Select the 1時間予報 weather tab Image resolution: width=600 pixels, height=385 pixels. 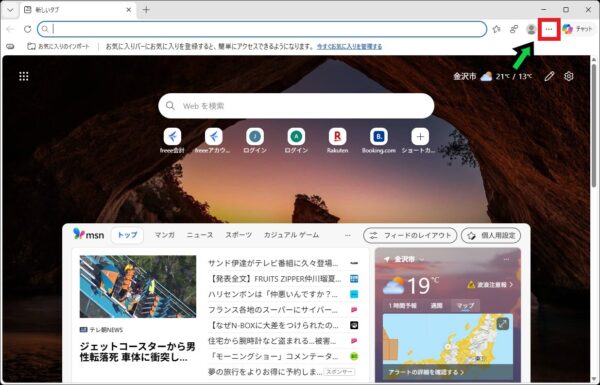coord(402,305)
